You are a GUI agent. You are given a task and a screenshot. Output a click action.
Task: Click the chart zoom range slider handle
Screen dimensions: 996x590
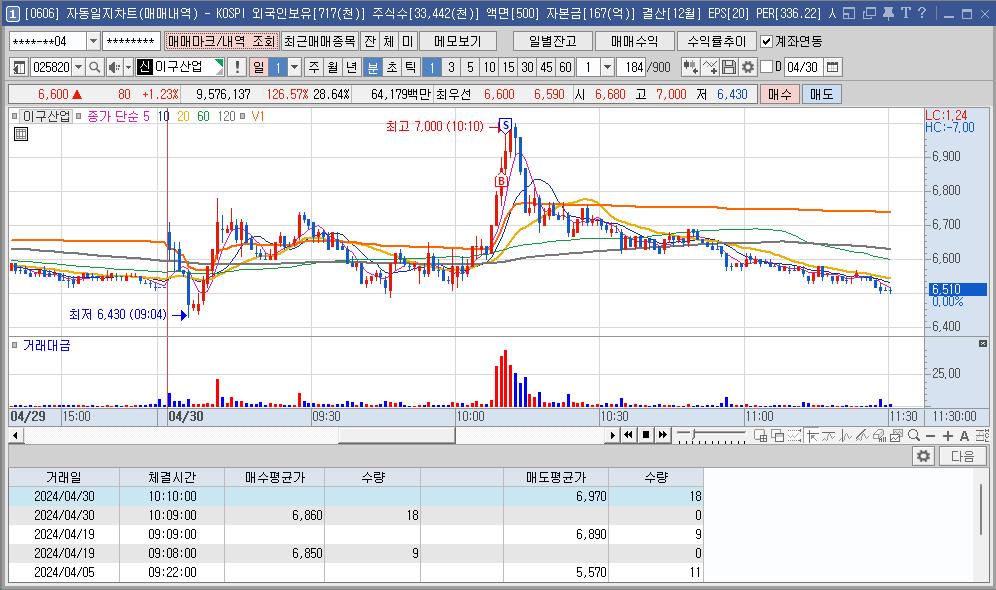(x=693, y=434)
